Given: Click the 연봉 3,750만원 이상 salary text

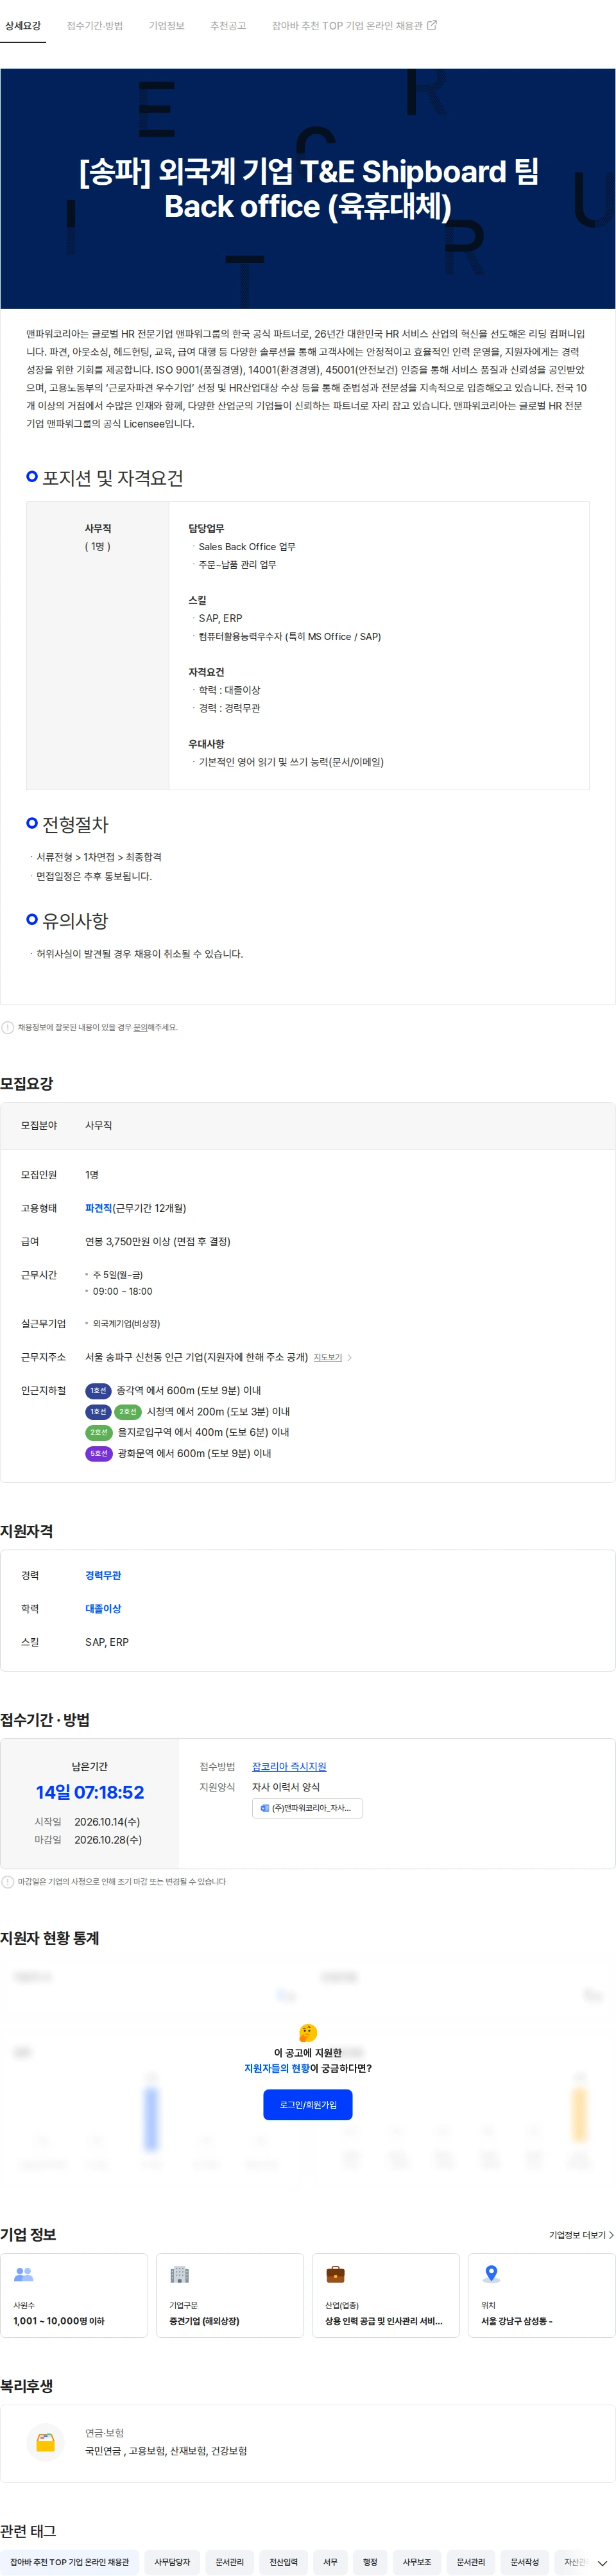Looking at the screenshot, I should pos(158,1241).
